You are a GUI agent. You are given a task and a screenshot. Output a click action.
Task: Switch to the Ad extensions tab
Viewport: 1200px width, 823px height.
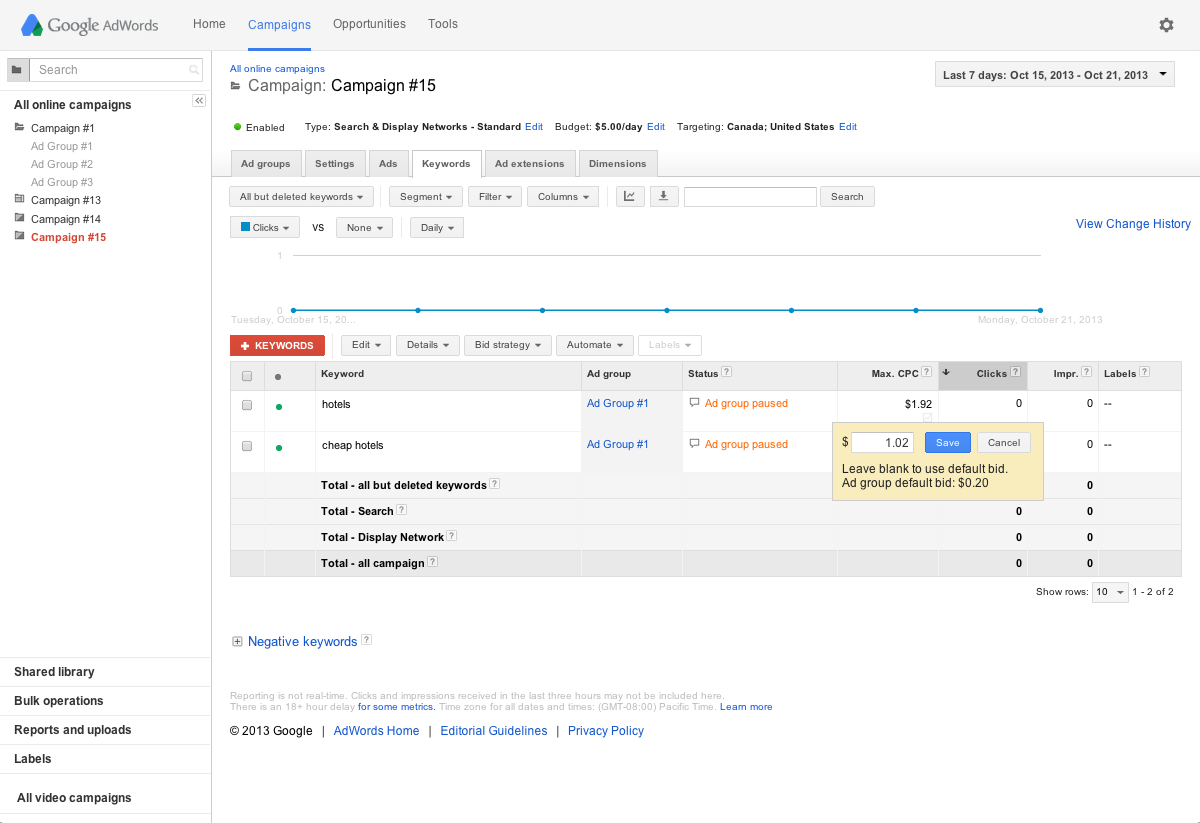[530, 163]
